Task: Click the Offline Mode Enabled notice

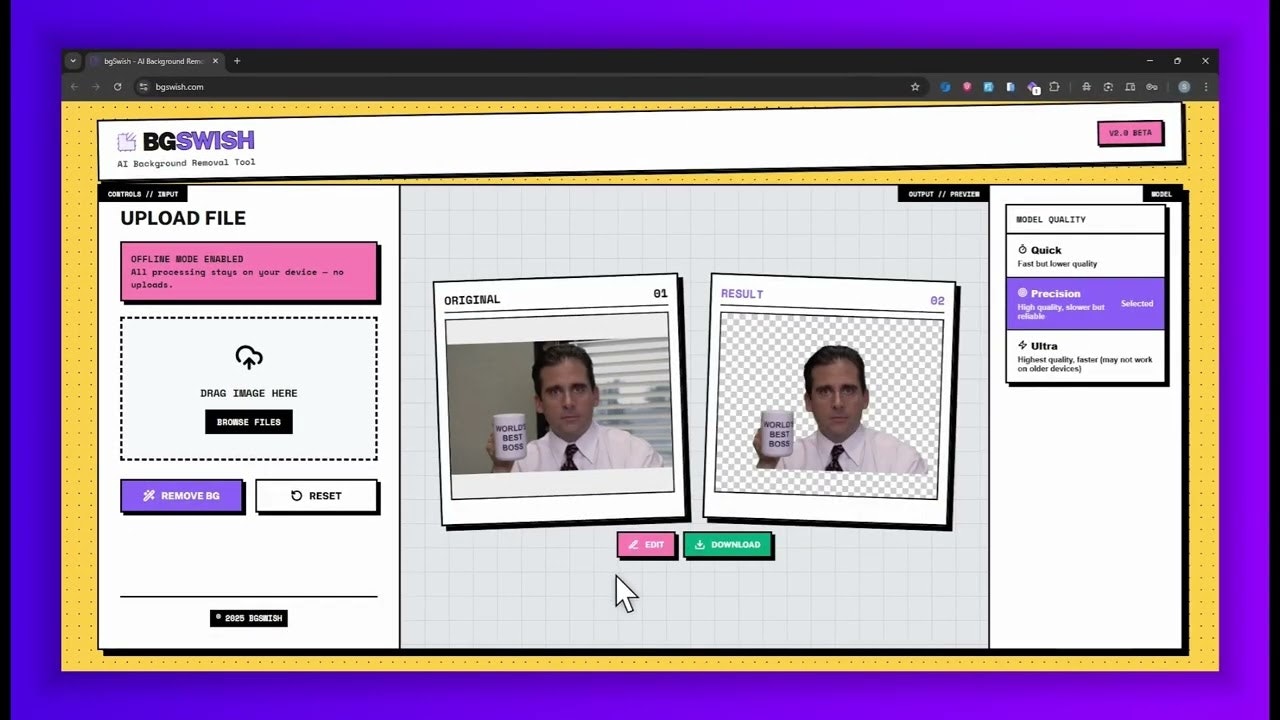Action: coord(249,271)
